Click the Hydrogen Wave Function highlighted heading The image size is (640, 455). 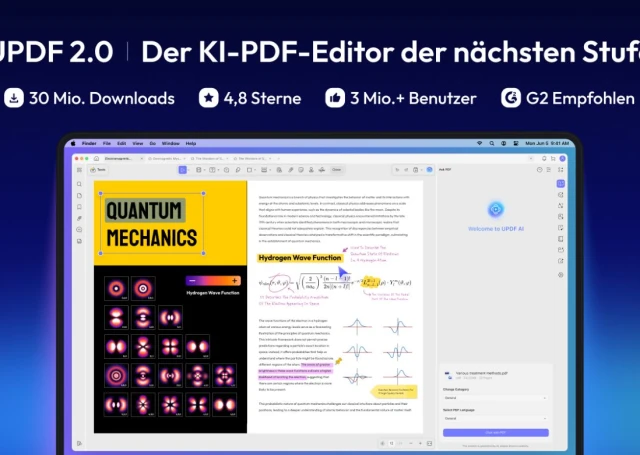300,258
